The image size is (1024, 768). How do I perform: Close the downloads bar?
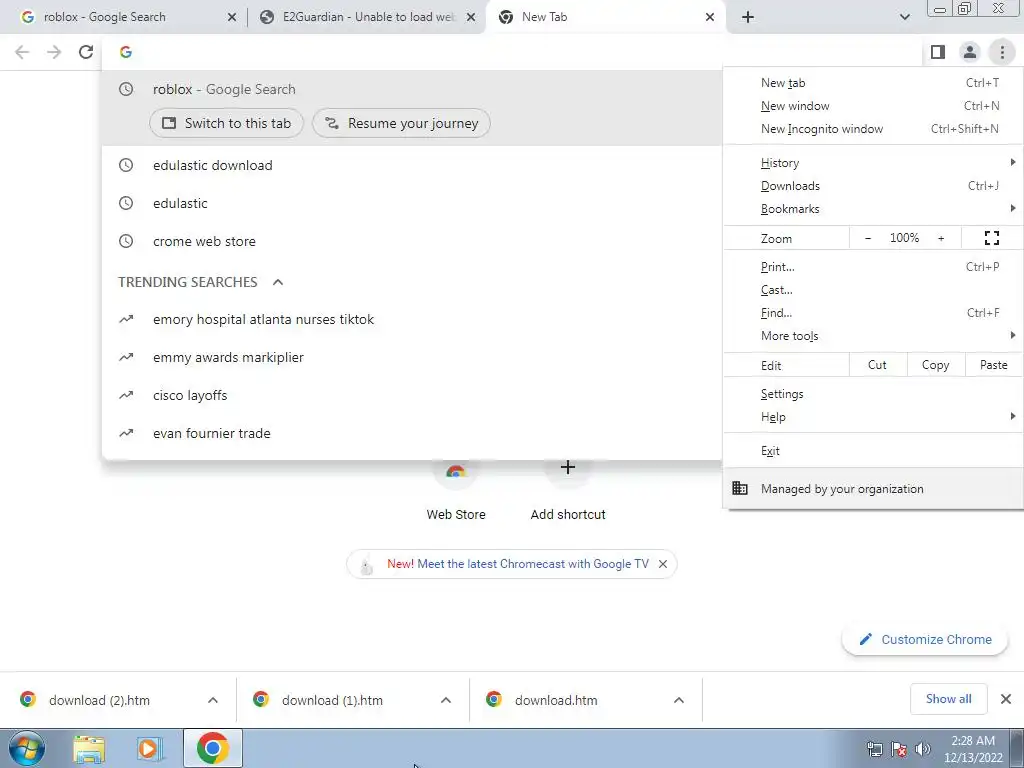pyautogui.click(x=1006, y=699)
